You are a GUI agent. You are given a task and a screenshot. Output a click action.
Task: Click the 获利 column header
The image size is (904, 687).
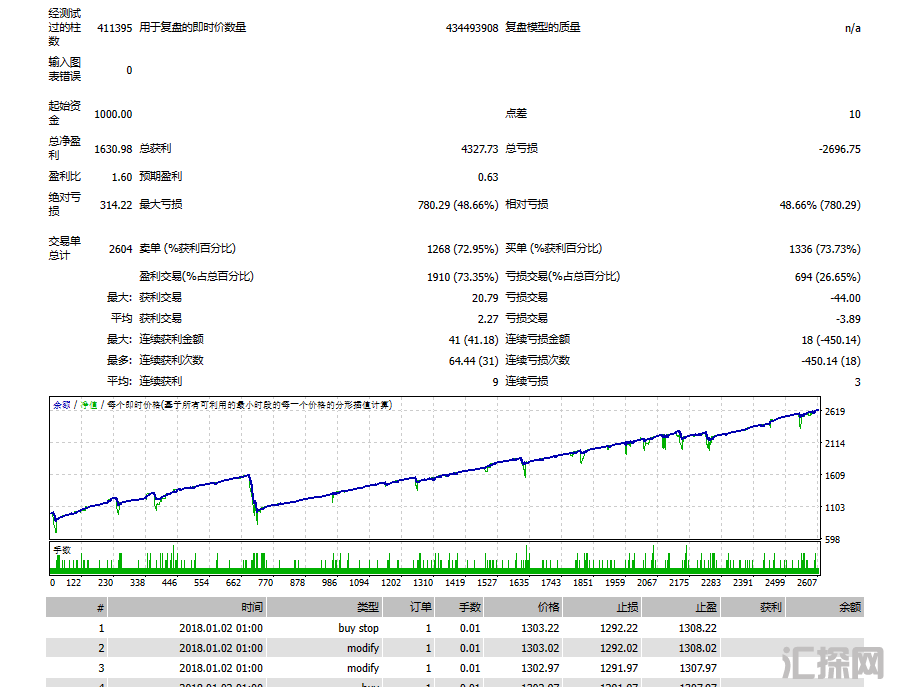coord(770,607)
